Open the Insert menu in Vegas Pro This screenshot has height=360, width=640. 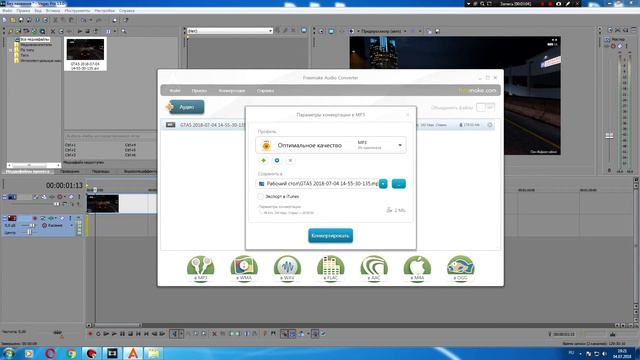[x=53, y=11]
